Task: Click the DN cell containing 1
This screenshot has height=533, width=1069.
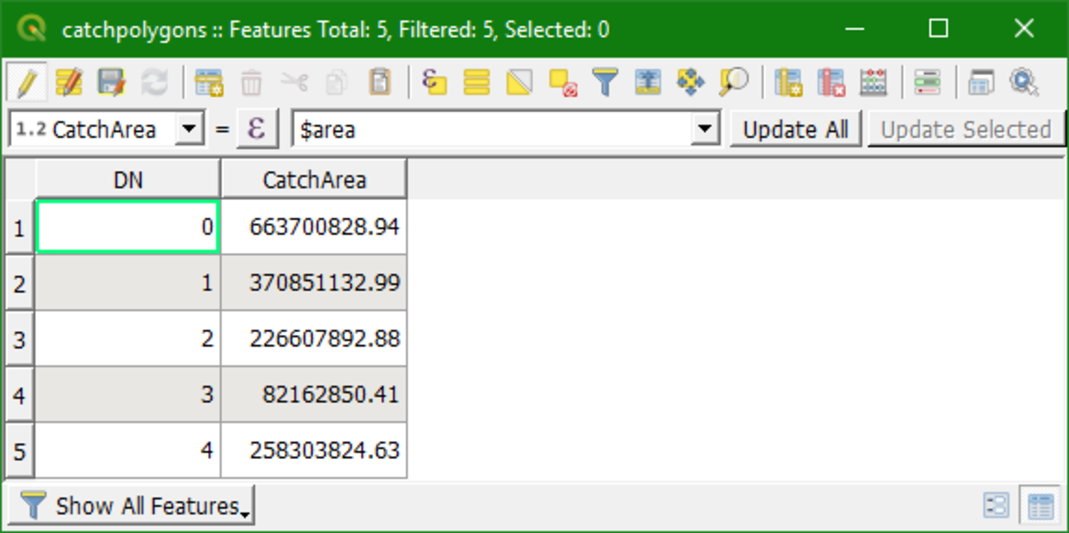Action: click(x=127, y=283)
